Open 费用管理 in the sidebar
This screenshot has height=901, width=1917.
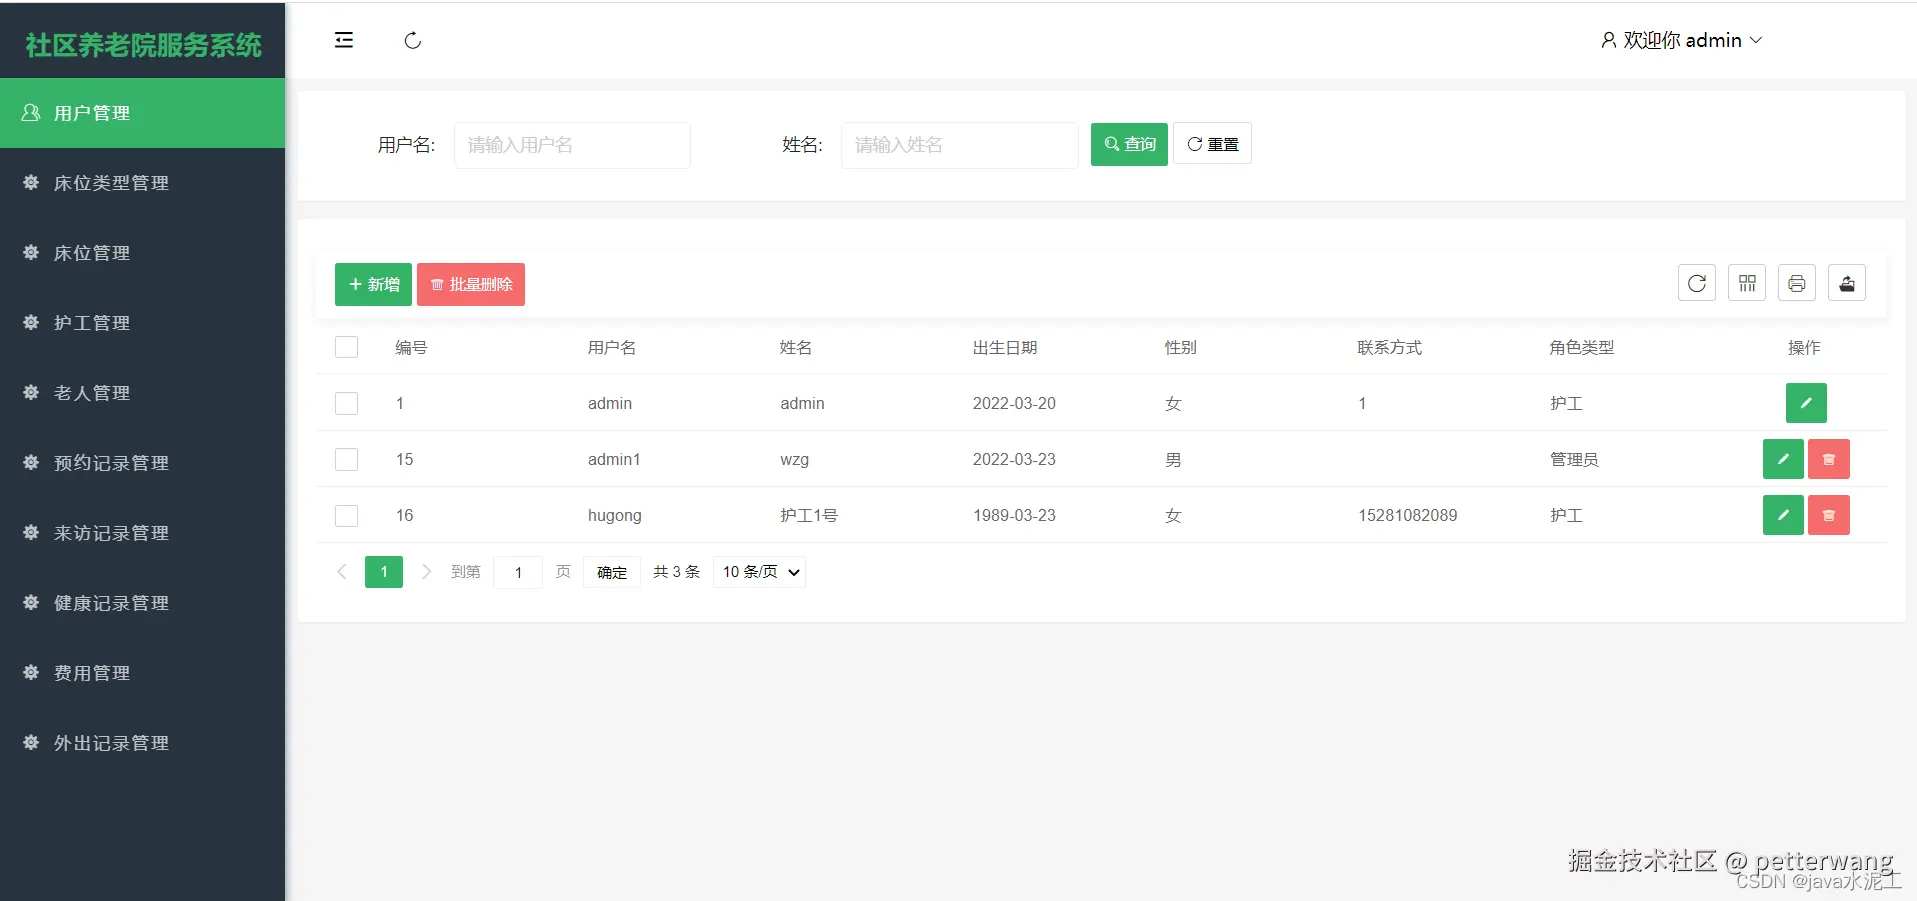[142, 673]
